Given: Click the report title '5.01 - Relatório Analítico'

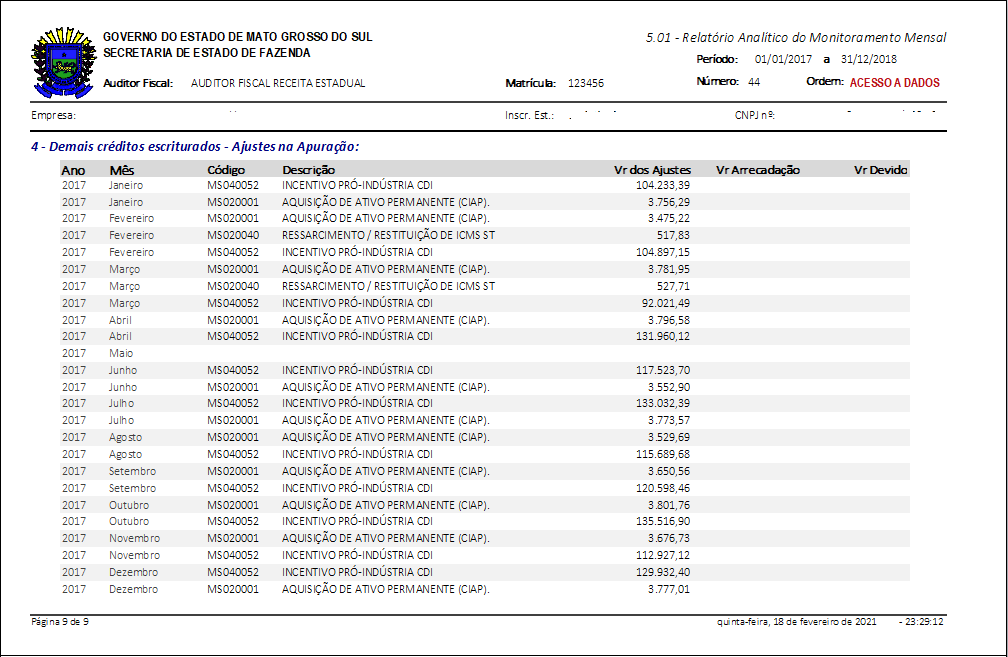Looking at the screenshot, I should (x=796, y=38).
